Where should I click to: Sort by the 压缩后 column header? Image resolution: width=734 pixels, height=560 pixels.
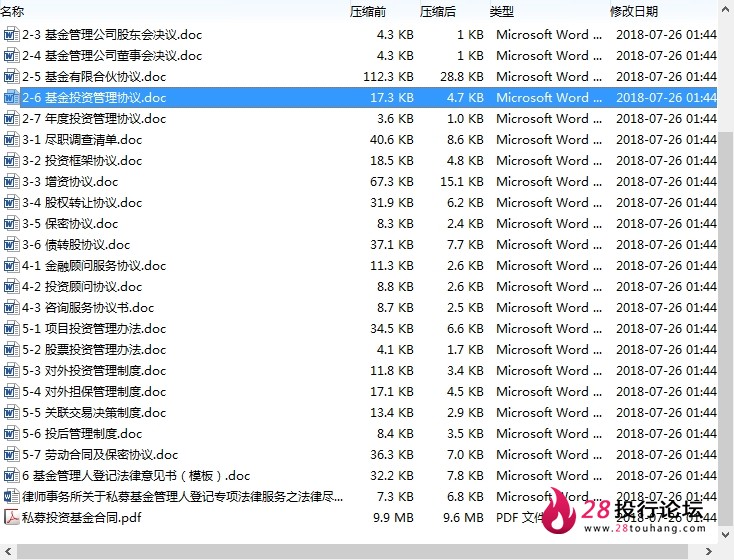(x=438, y=11)
